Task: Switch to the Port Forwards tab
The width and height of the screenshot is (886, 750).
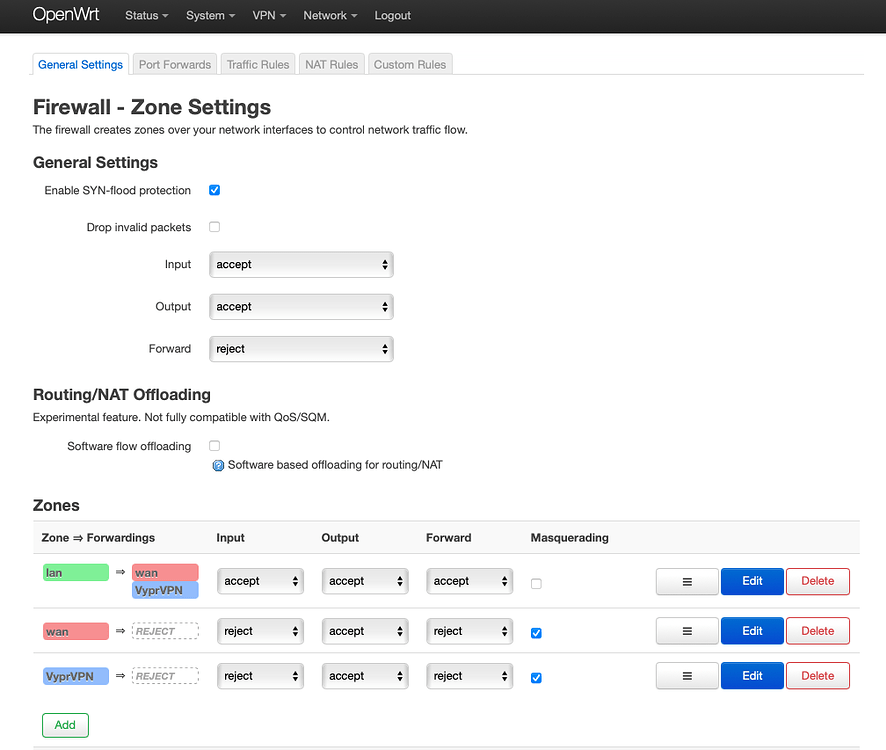Action: coord(174,63)
